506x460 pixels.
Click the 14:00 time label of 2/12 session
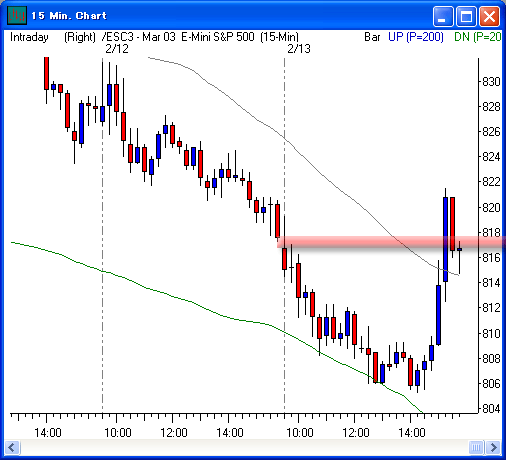[x=230, y=433]
